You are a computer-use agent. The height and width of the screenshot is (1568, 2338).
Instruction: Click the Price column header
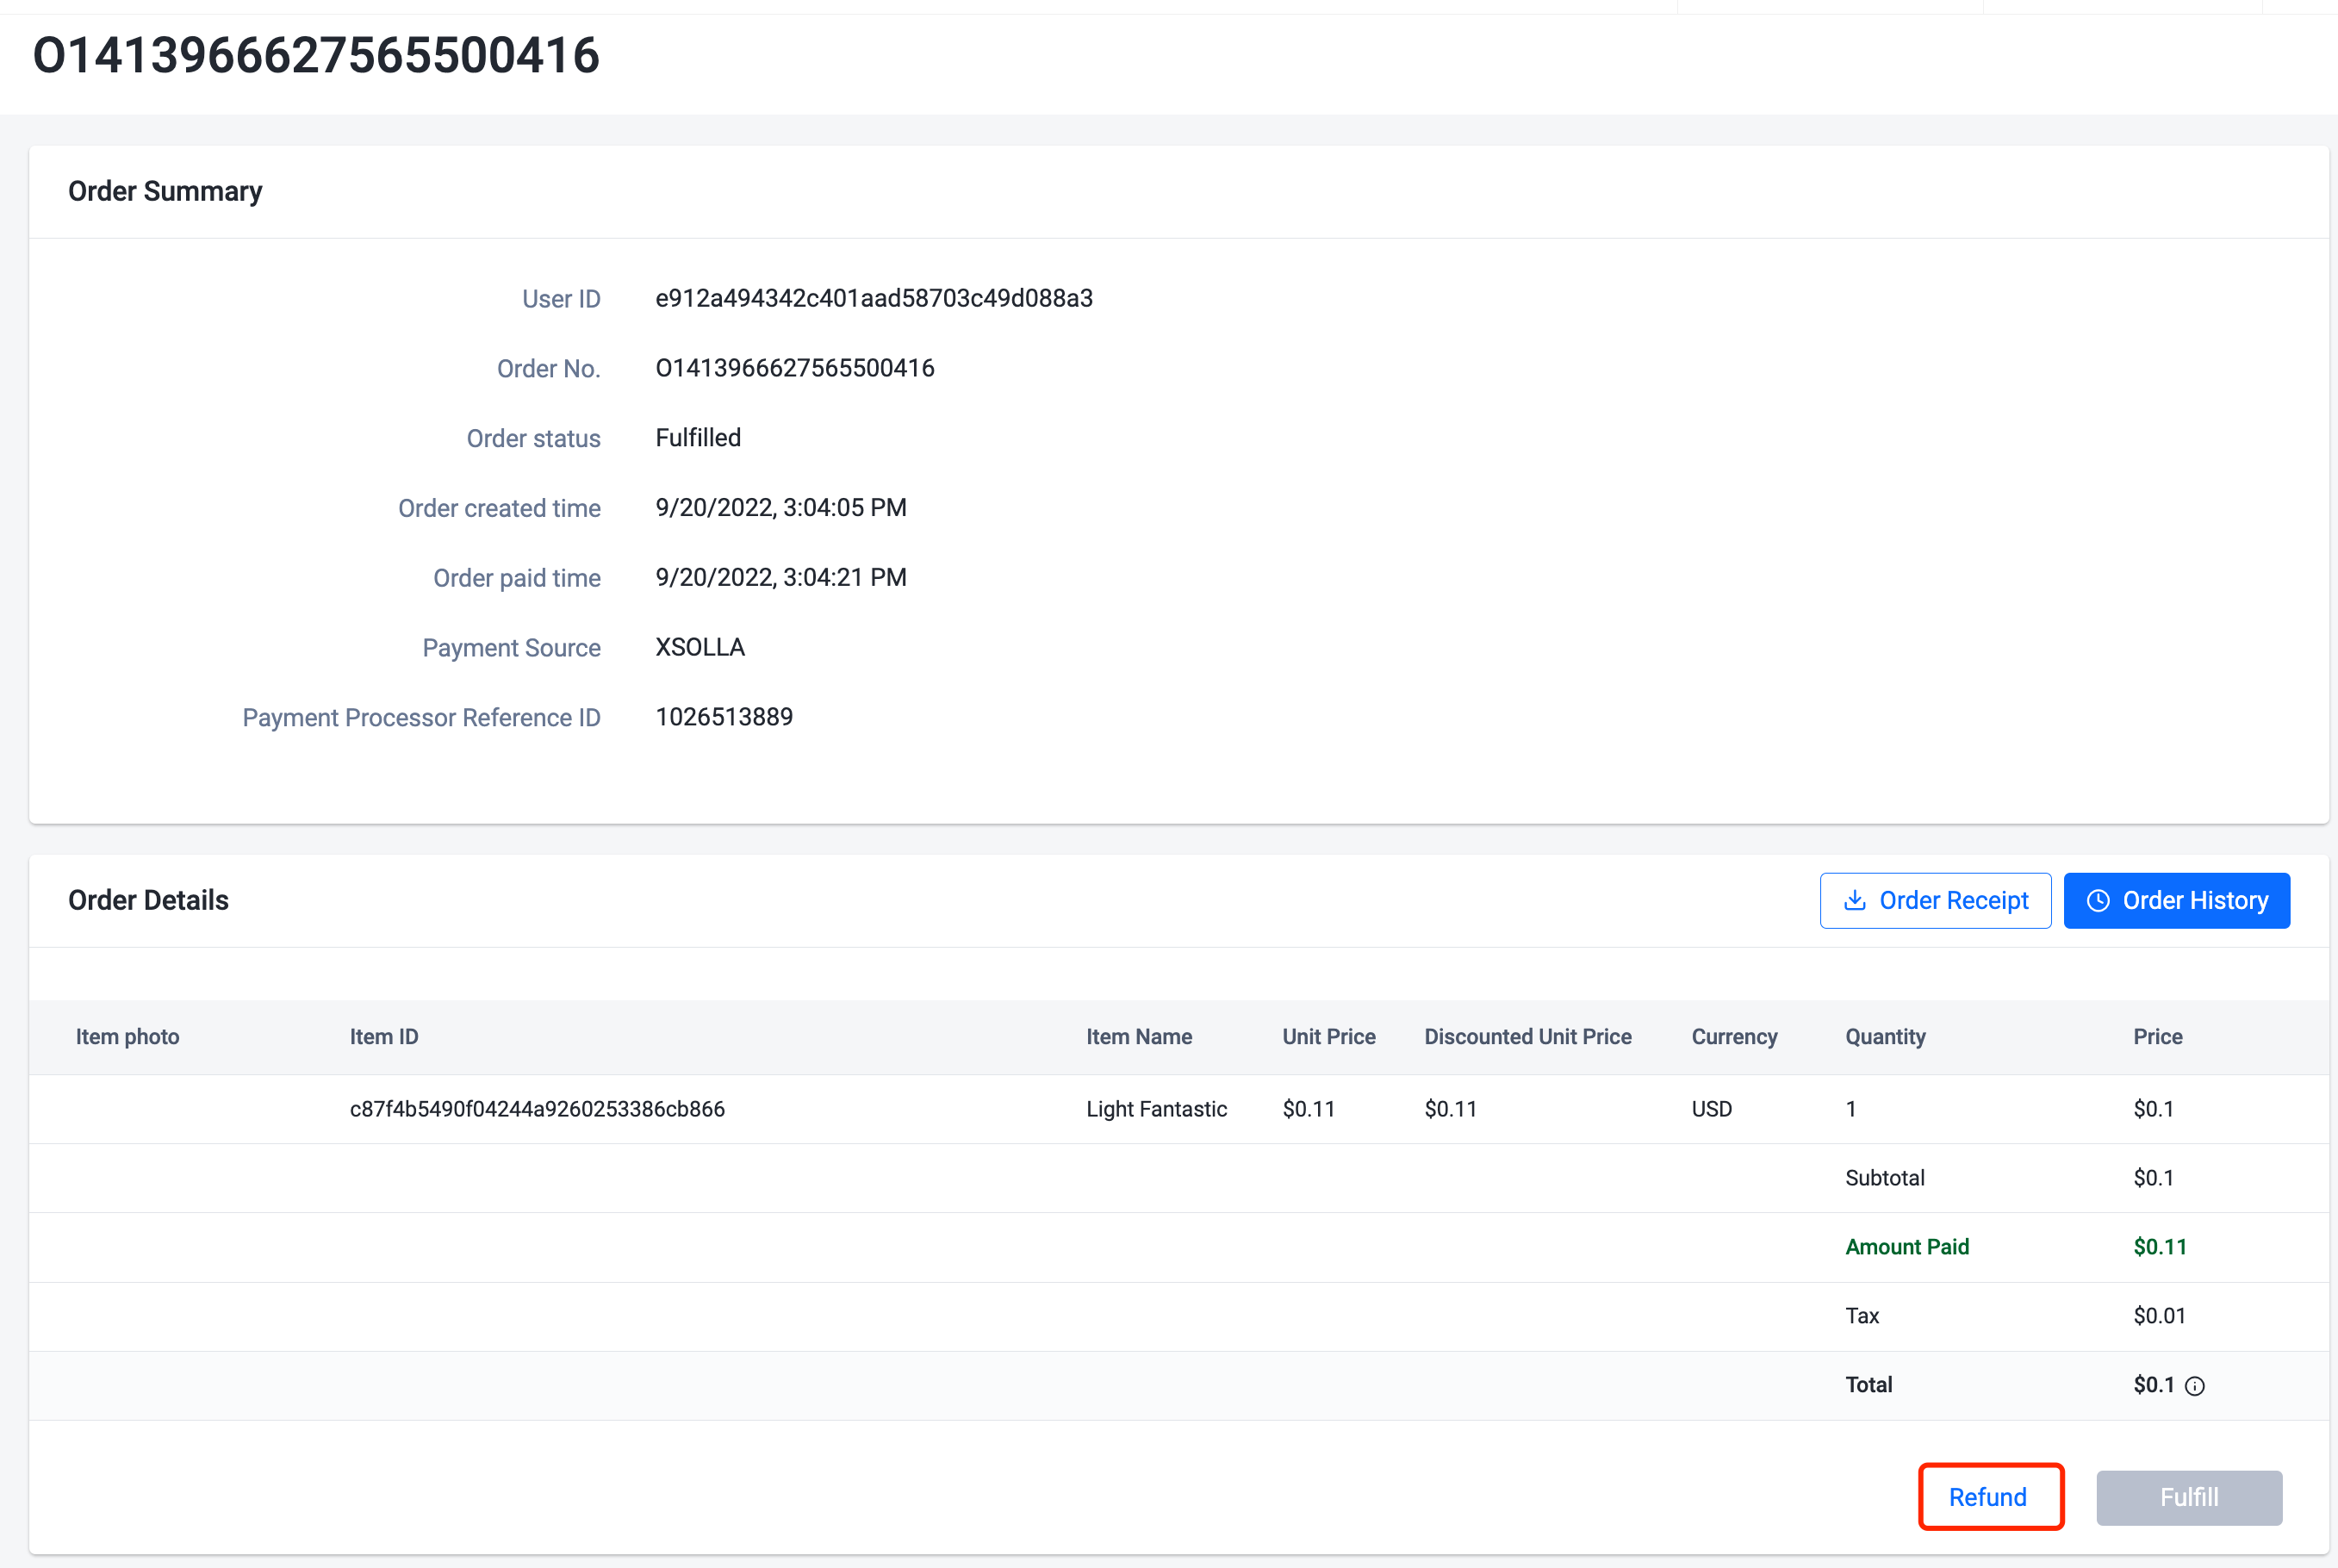click(x=2157, y=1037)
